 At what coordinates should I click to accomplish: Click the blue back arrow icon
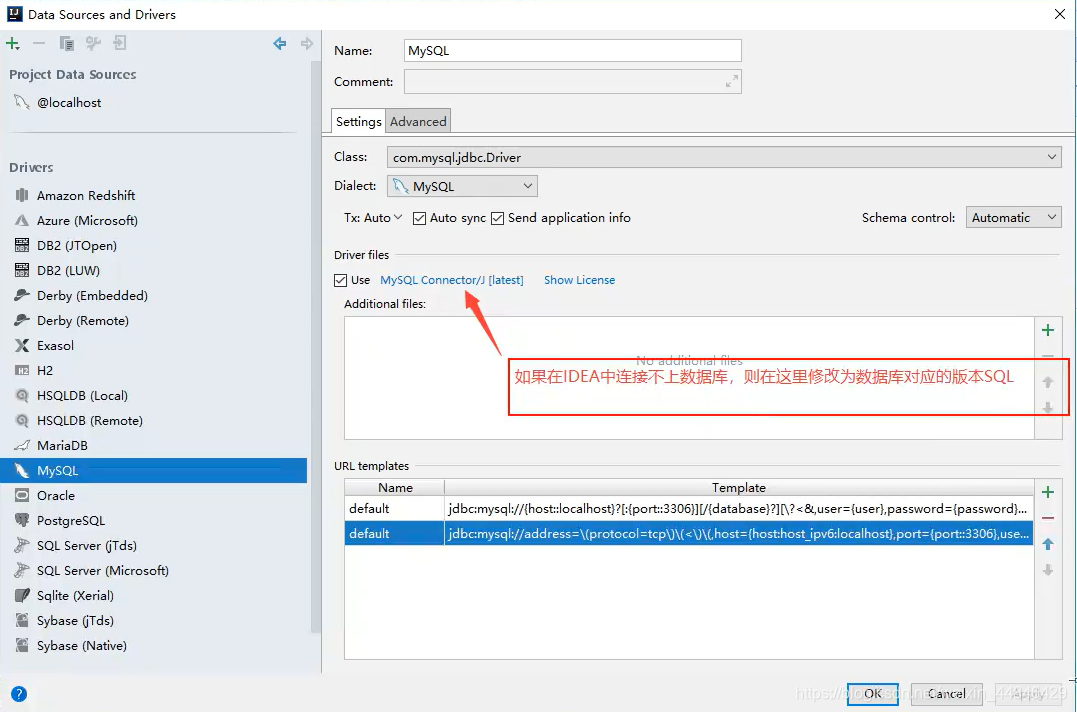pos(280,44)
